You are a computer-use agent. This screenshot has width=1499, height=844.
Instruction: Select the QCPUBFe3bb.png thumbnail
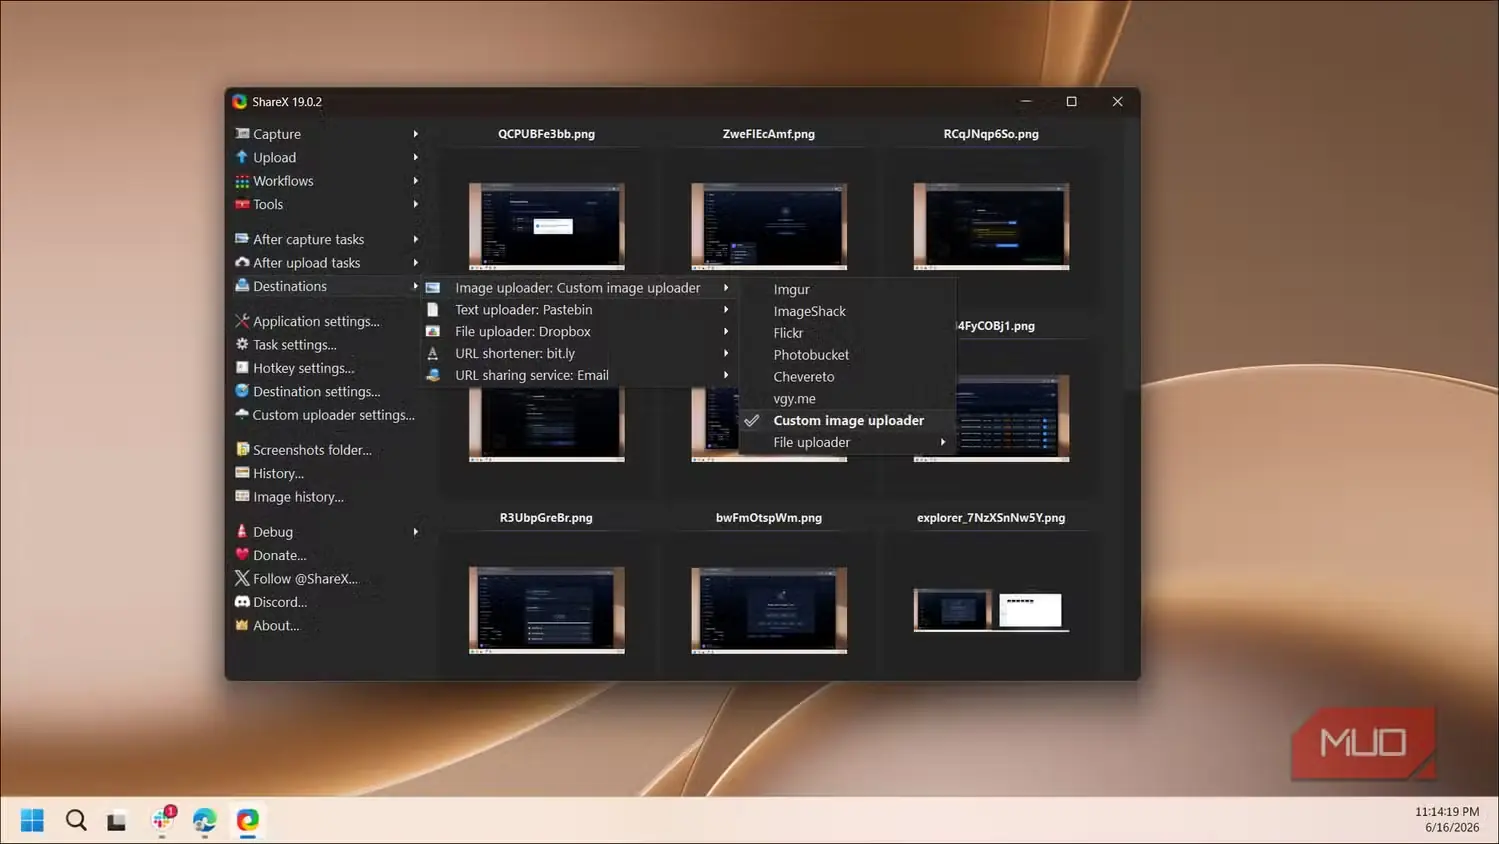point(547,226)
